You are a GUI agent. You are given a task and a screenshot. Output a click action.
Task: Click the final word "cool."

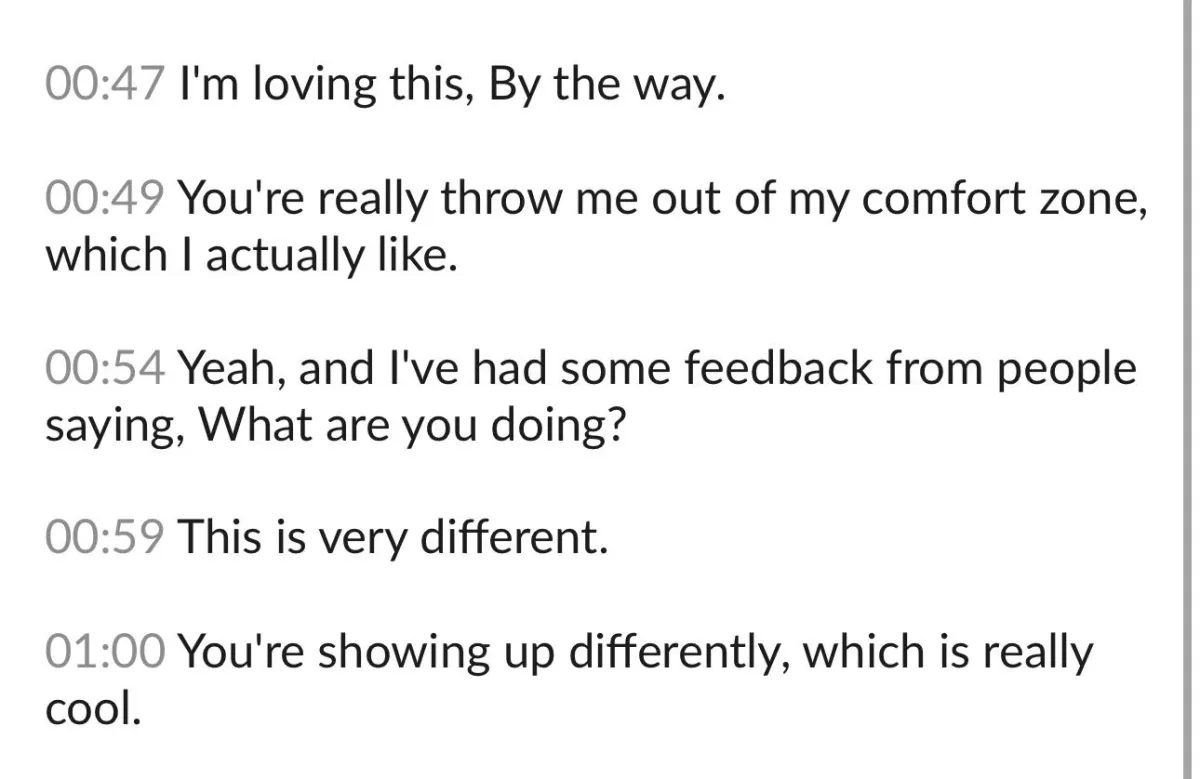(x=92, y=708)
